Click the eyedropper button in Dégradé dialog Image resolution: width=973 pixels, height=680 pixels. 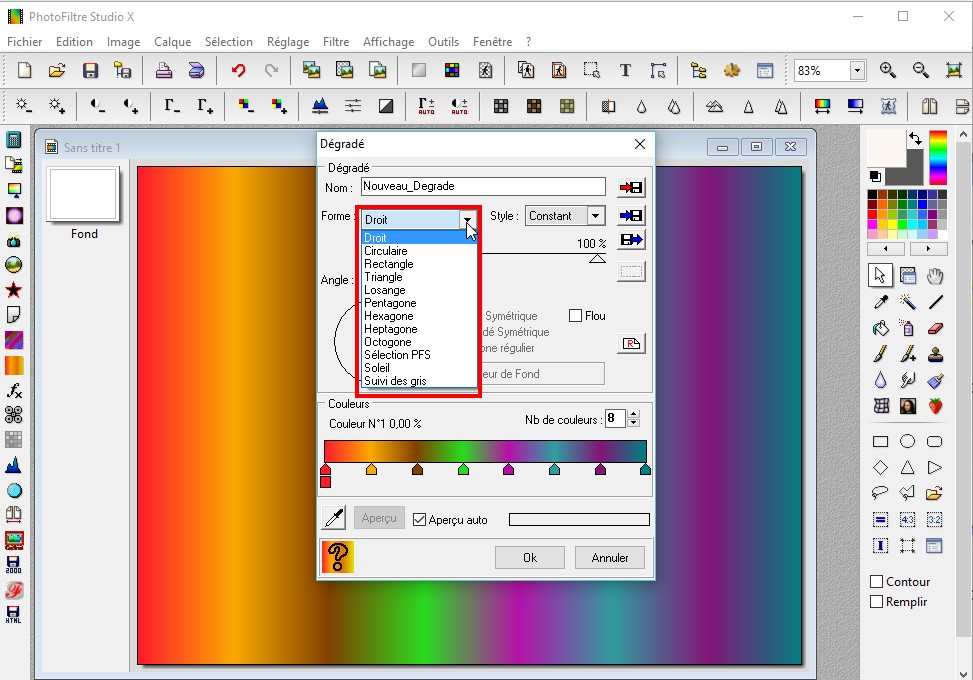pyautogui.click(x=334, y=517)
